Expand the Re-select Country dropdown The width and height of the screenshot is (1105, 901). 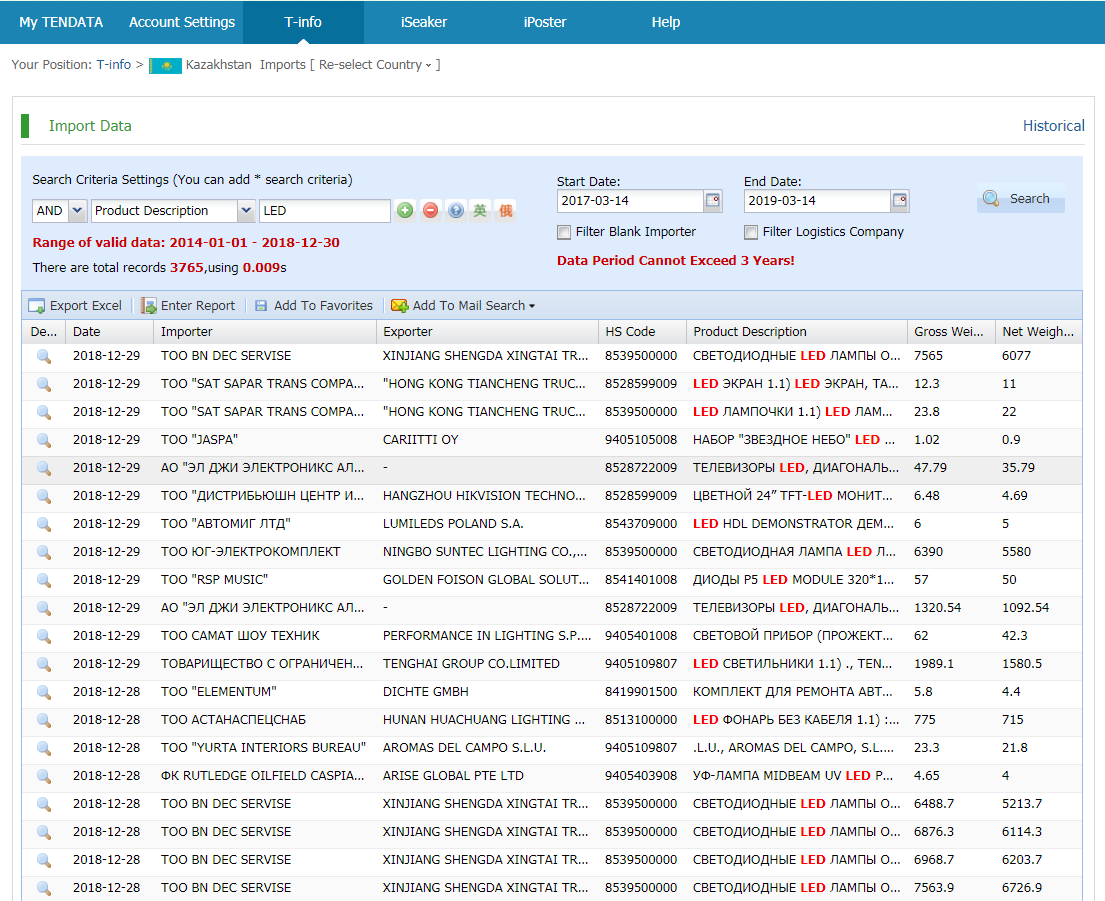(x=376, y=65)
